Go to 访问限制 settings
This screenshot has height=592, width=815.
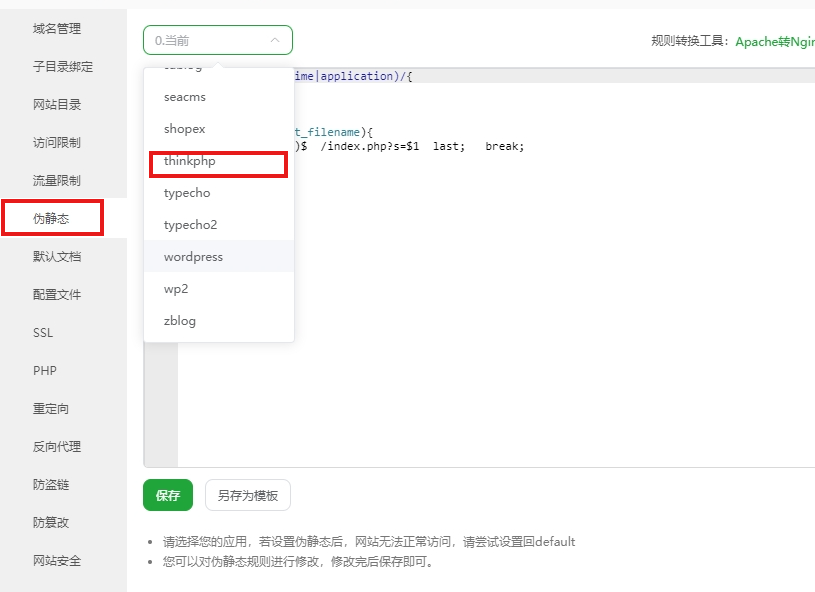(53, 142)
